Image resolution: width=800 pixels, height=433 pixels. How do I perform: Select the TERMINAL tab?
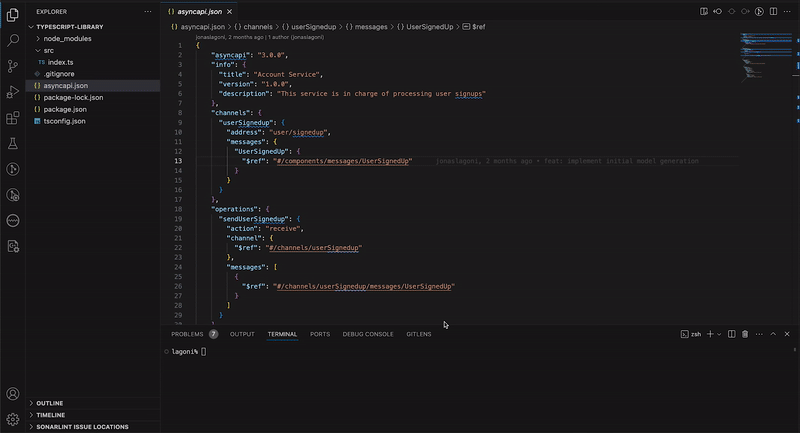pyautogui.click(x=282, y=334)
